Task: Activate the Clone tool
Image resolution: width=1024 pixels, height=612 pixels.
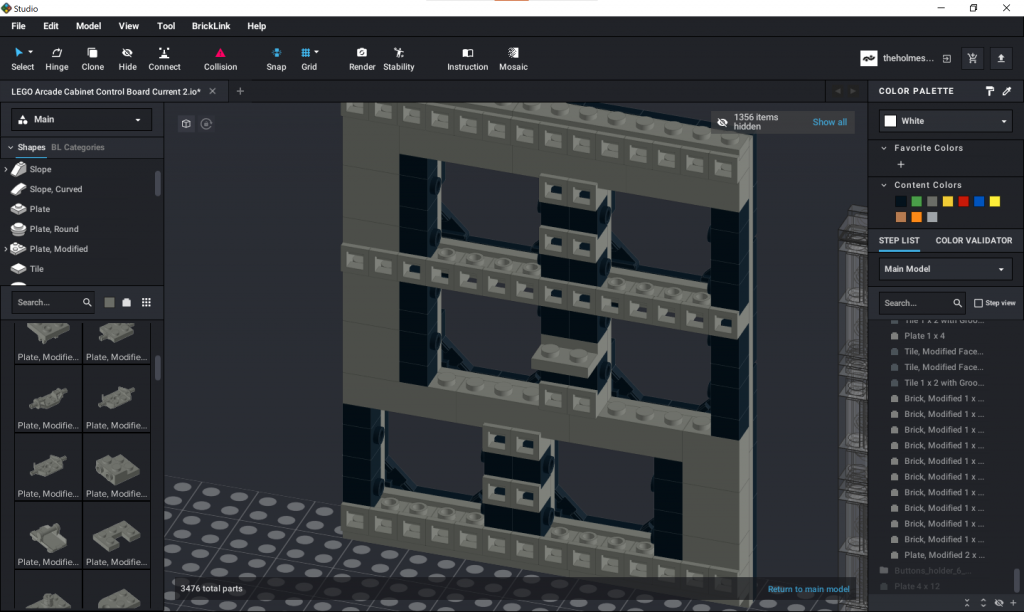Action: click(x=92, y=57)
